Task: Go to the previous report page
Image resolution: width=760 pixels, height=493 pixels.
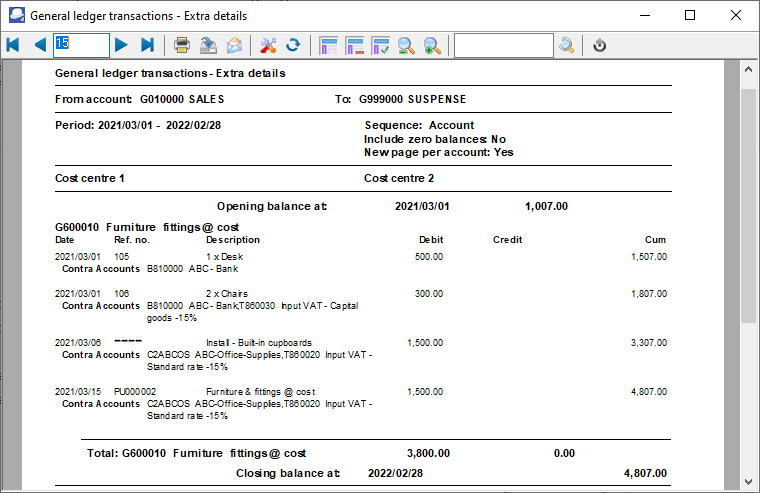Action: click(x=40, y=45)
